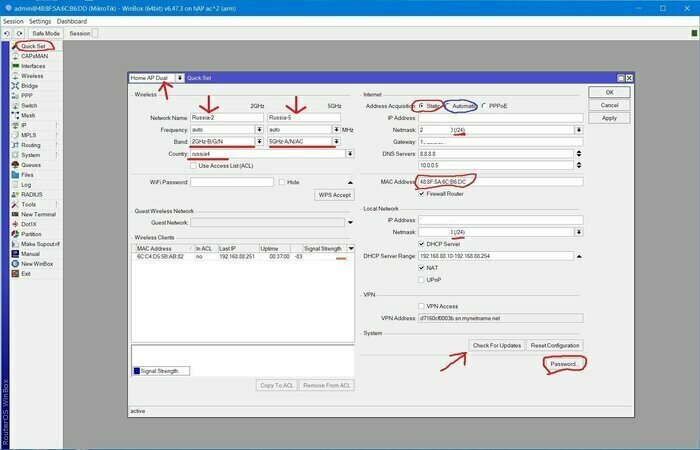Click Reset Configuration
Screen dimensions: 700x450
click(555, 345)
